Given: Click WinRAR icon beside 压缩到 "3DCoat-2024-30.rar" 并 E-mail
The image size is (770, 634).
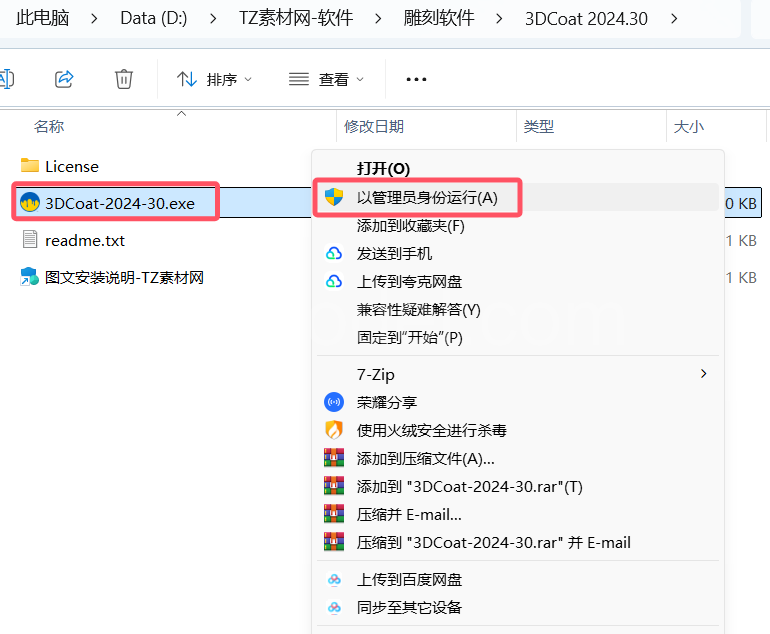Looking at the screenshot, I should (334, 542).
